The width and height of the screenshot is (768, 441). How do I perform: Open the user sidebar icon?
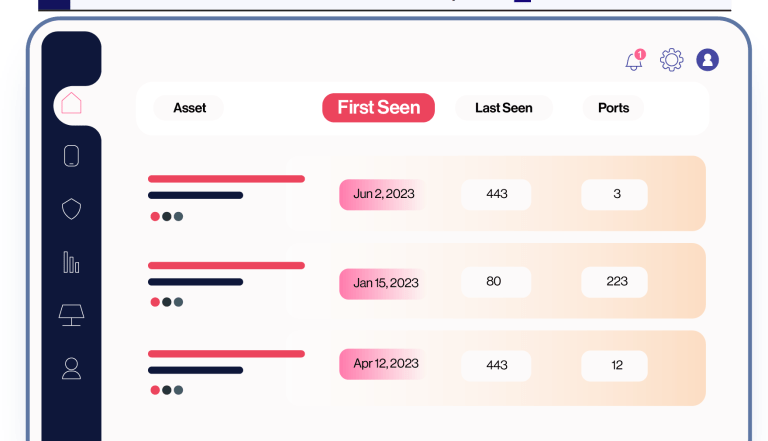71,368
